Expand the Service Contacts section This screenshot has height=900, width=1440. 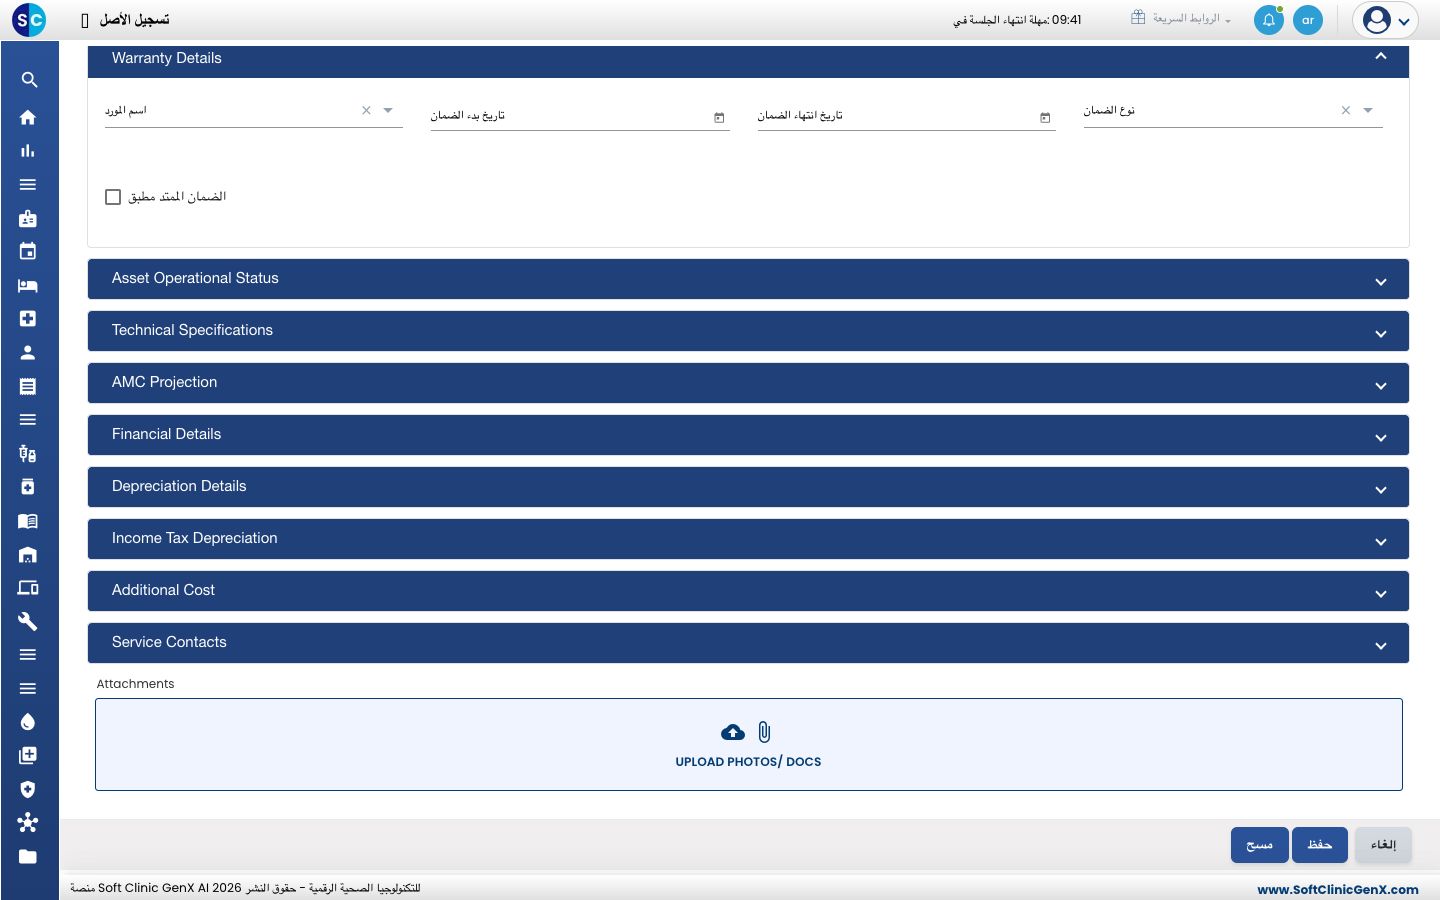tap(748, 643)
